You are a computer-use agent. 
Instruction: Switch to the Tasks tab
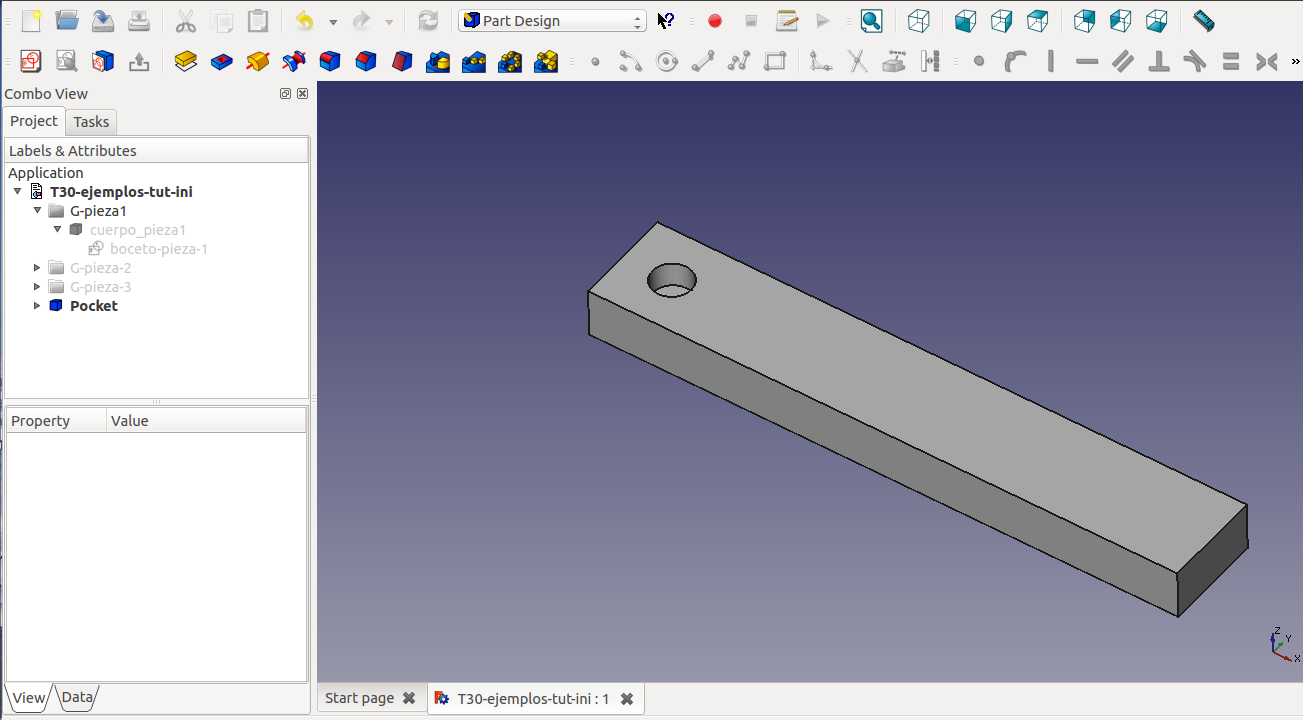tap(91, 122)
